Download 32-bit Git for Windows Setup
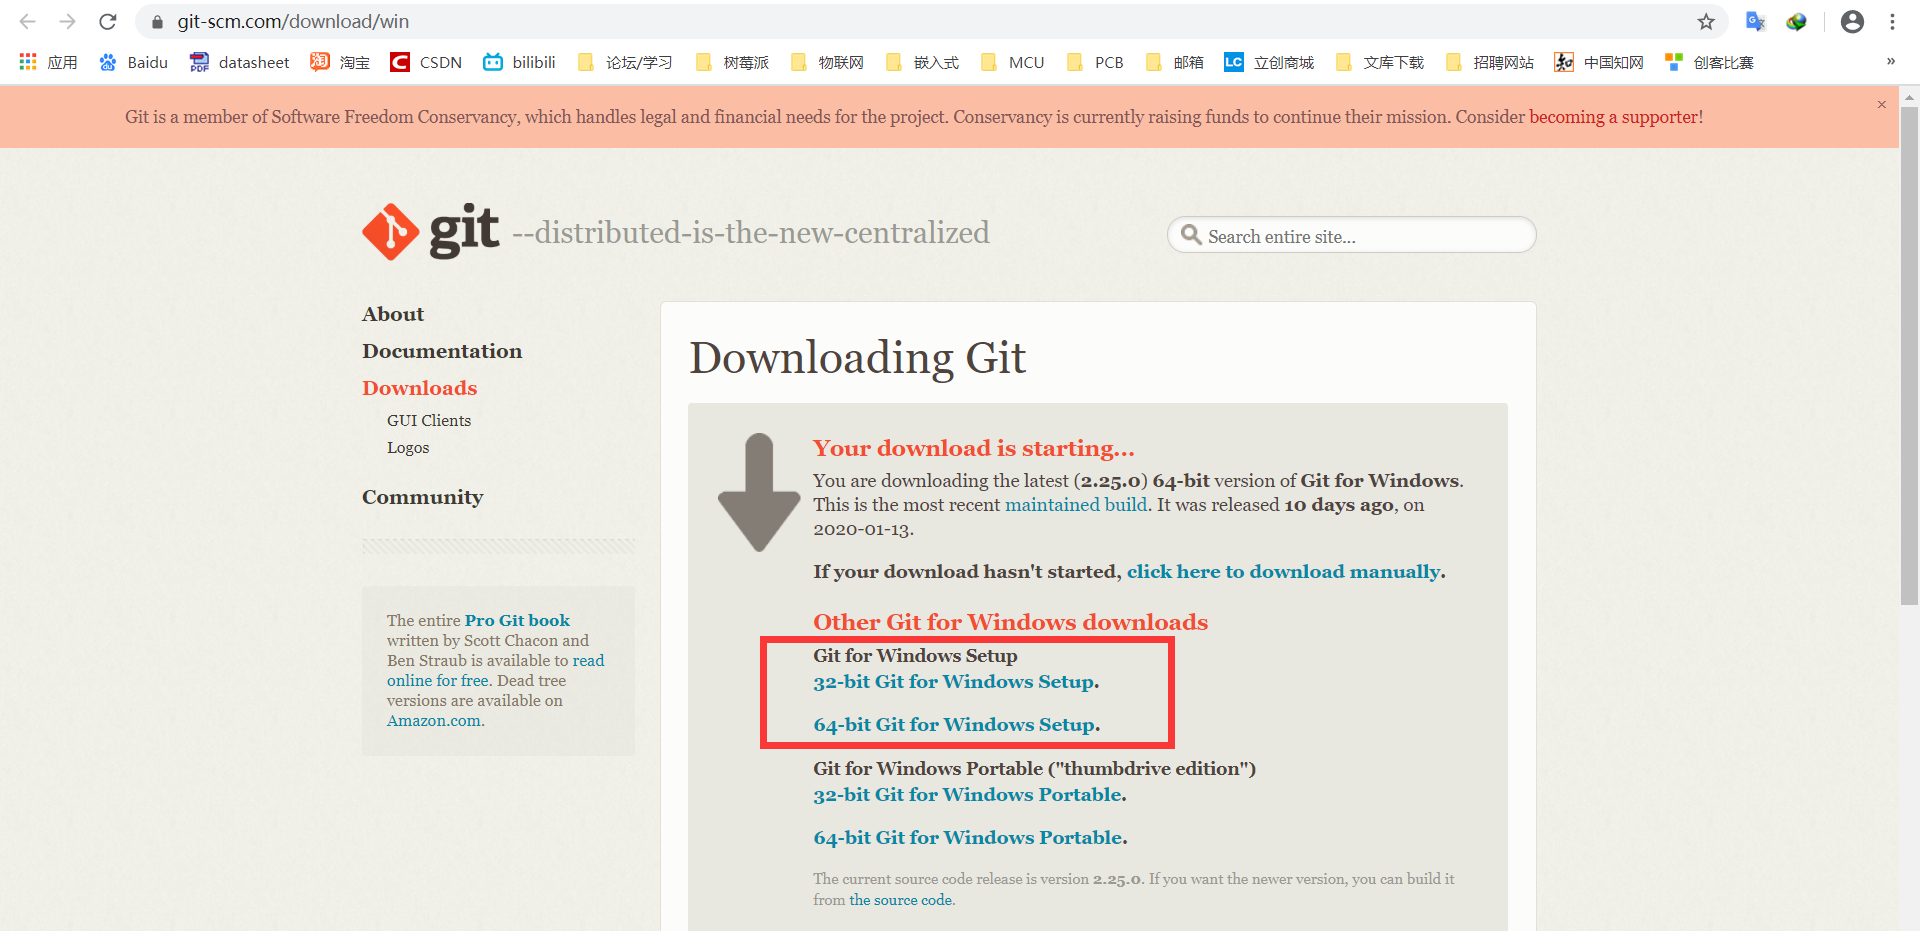Image resolution: width=1920 pixels, height=931 pixels. pos(955,682)
